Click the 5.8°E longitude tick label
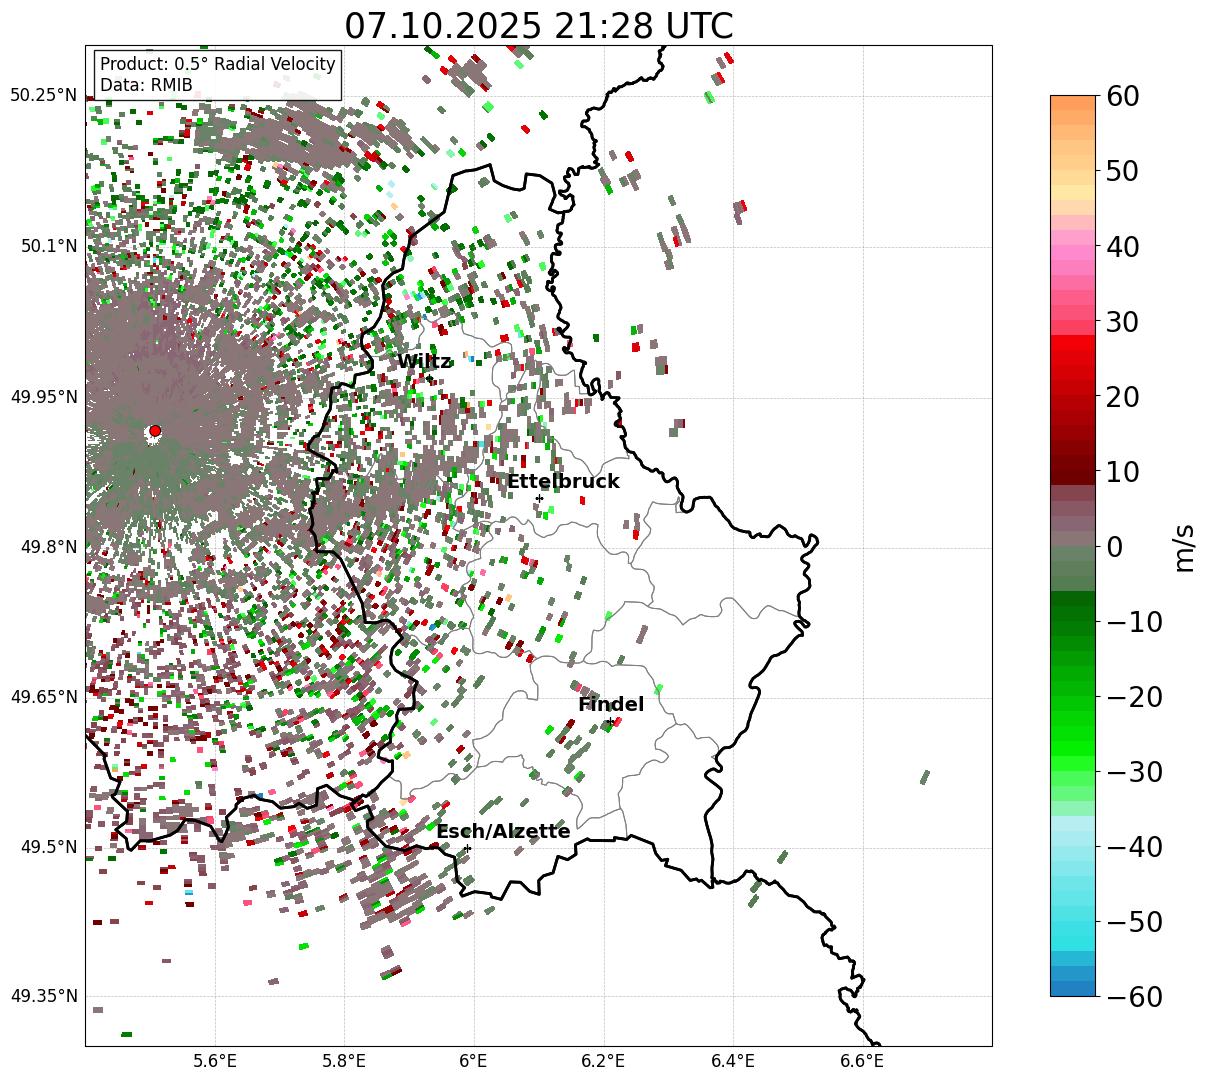 point(345,1061)
